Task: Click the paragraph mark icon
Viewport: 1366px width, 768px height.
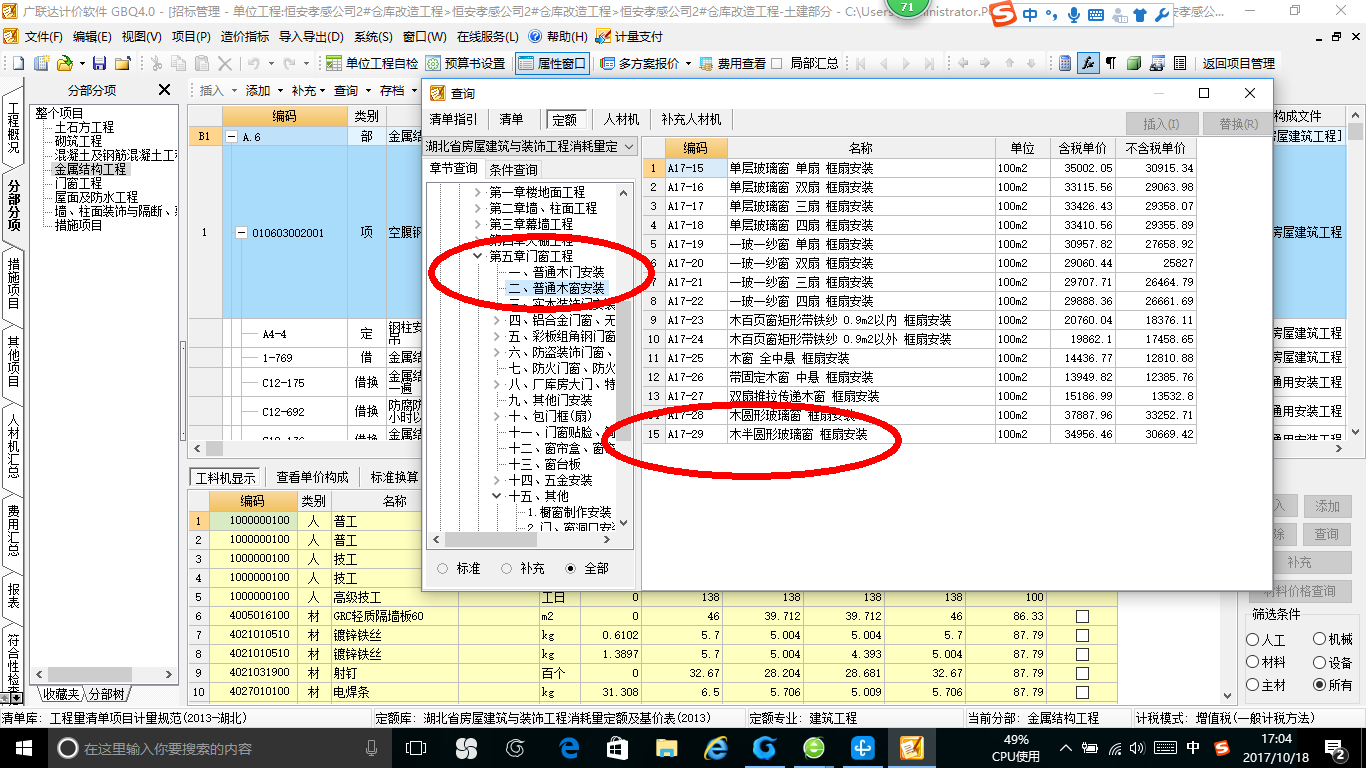Action: (1110, 63)
